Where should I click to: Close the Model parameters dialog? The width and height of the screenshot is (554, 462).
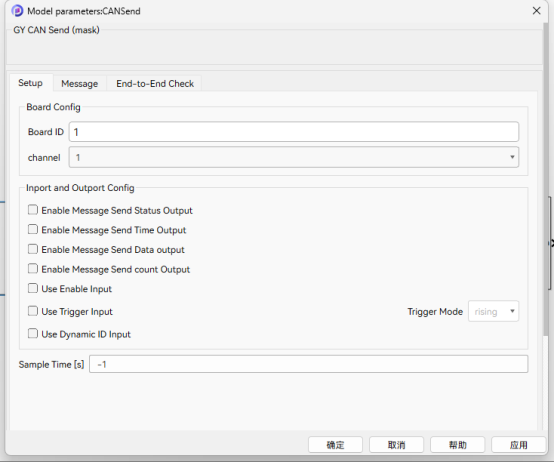pyautogui.click(x=536, y=11)
